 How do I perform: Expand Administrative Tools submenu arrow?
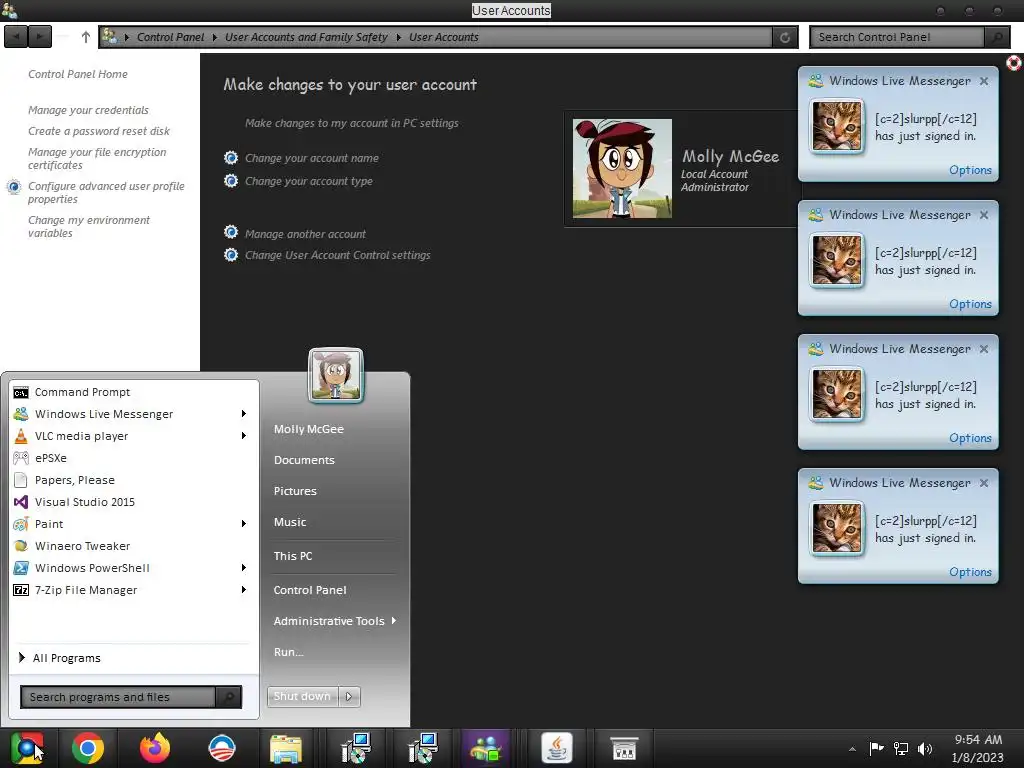(394, 620)
